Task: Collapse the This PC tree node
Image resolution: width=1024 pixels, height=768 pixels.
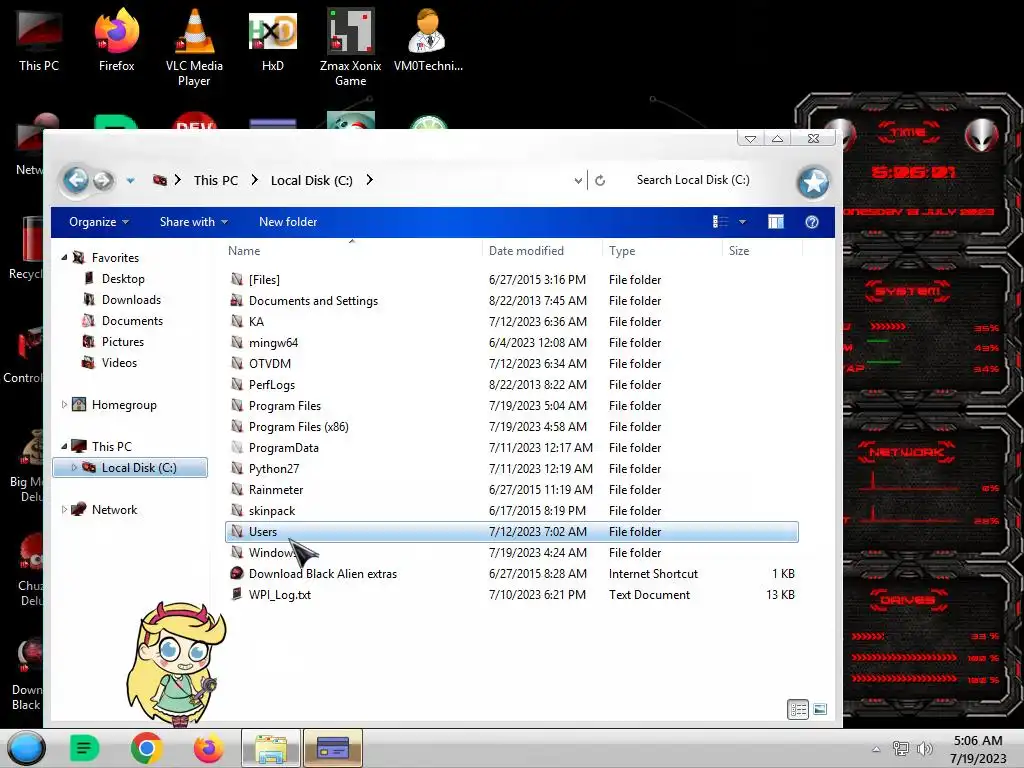Action: coord(64,447)
